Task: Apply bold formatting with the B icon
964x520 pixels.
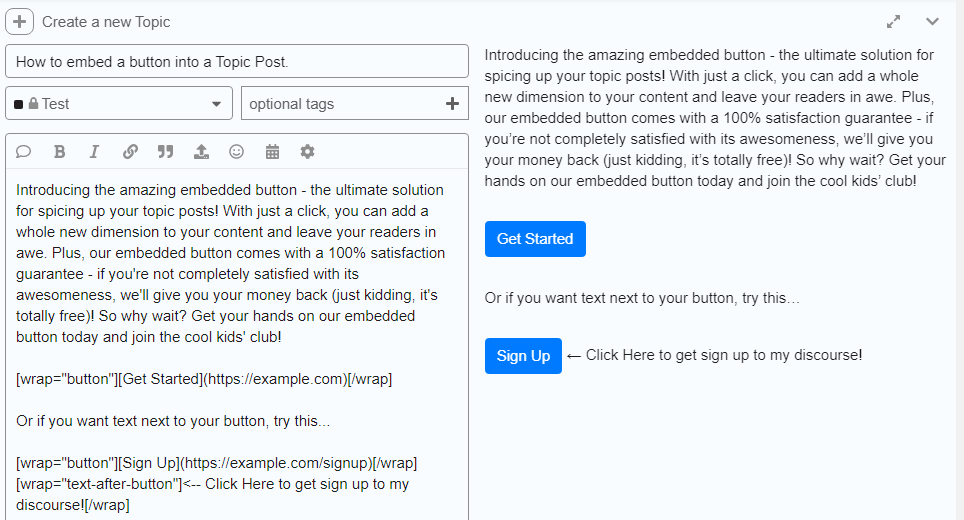Action: tap(60, 152)
